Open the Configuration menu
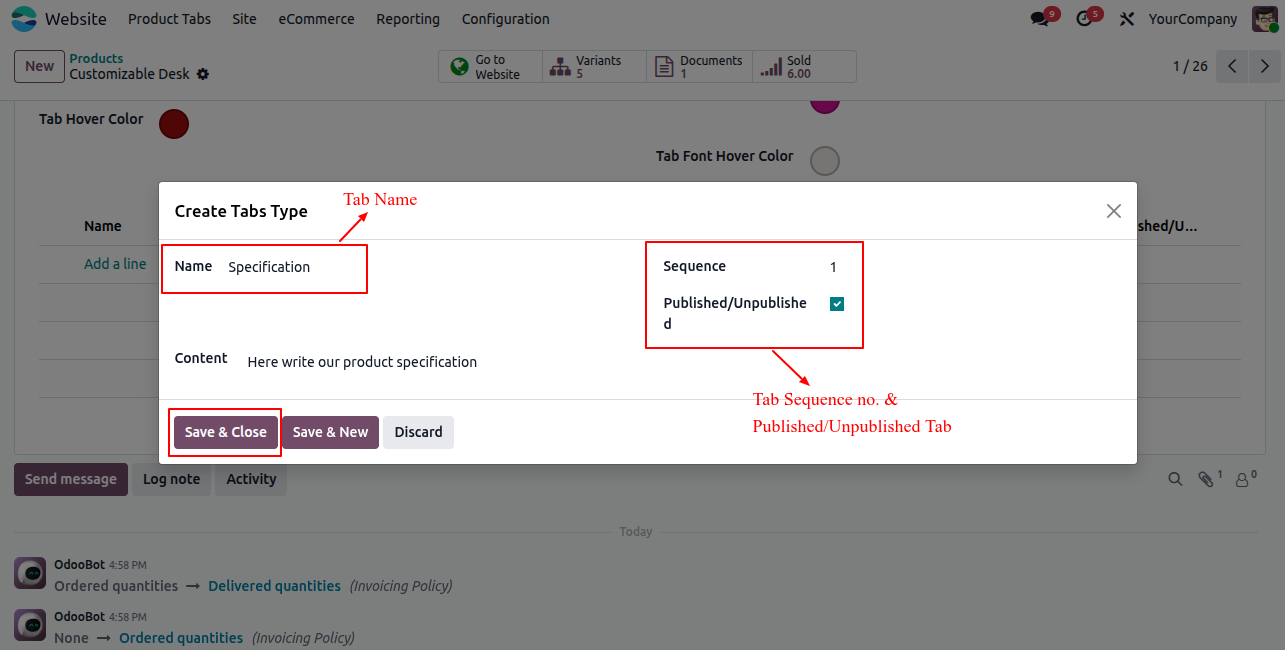The width and height of the screenshot is (1285, 650). [x=505, y=19]
